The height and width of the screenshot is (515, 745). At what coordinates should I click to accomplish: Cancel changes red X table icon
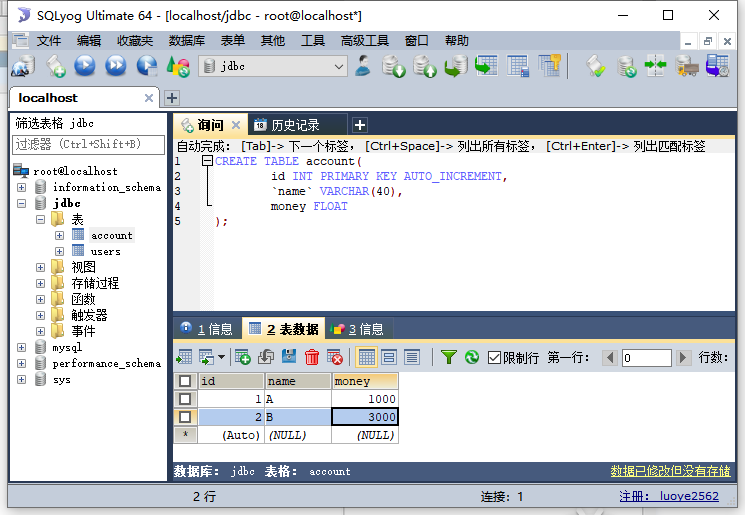tap(335, 357)
